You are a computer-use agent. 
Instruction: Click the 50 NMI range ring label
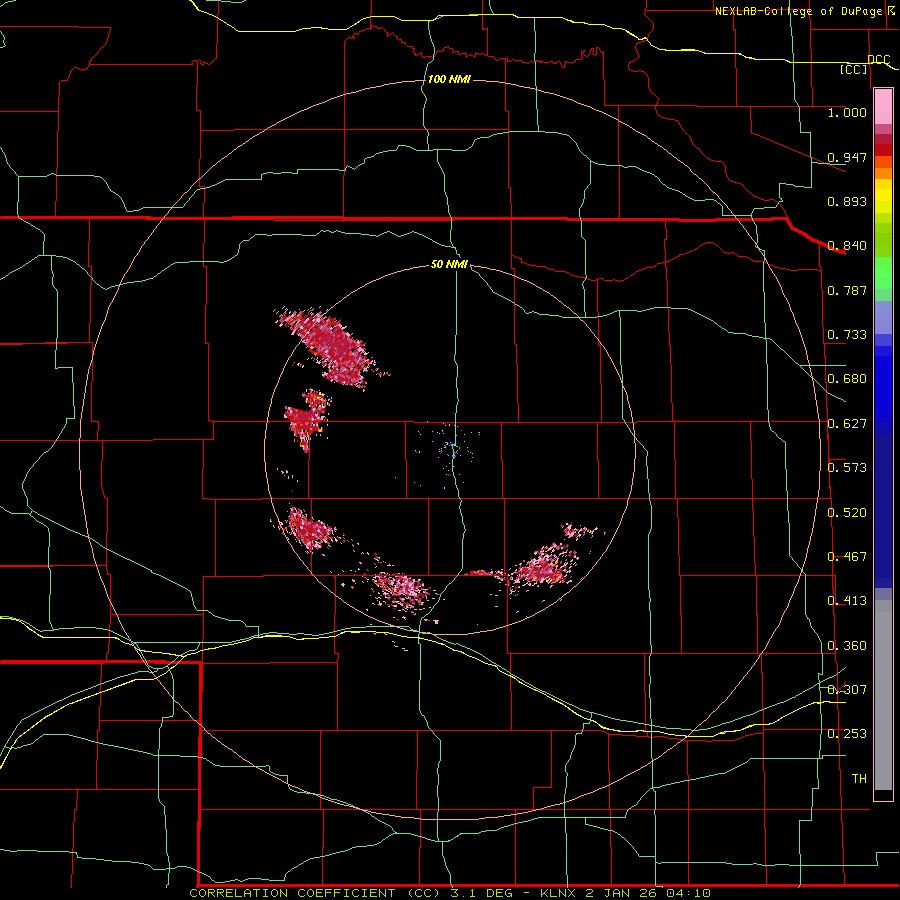[x=449, y=264]
